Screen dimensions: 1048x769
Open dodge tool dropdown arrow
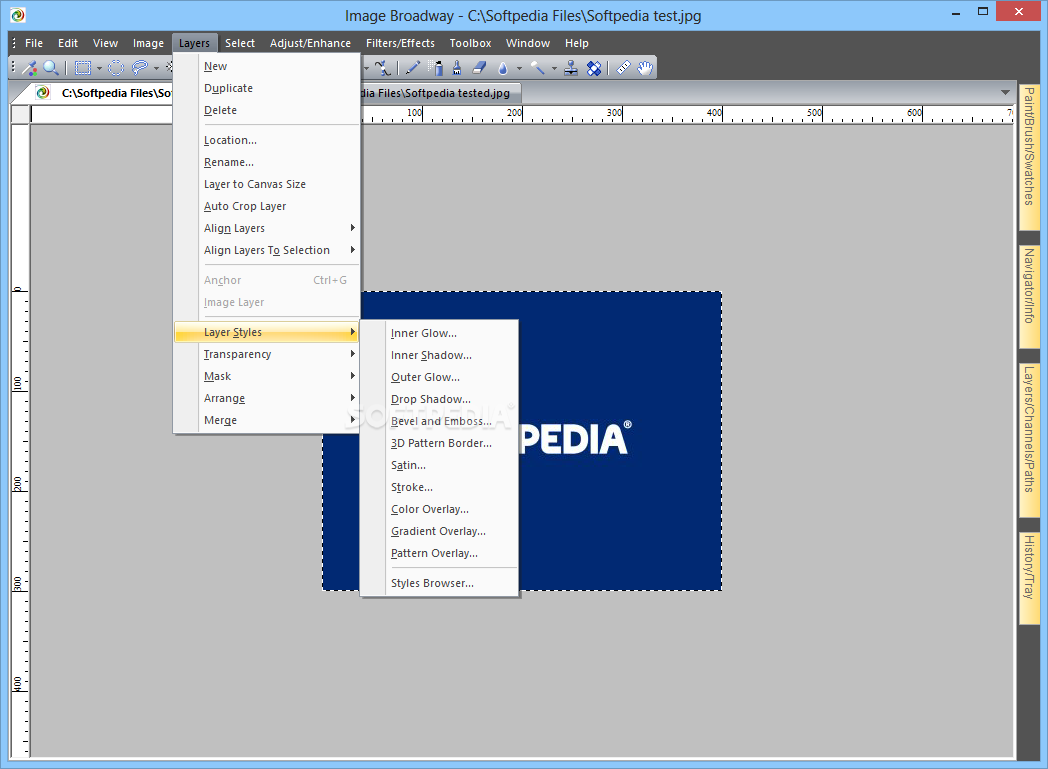553,68
